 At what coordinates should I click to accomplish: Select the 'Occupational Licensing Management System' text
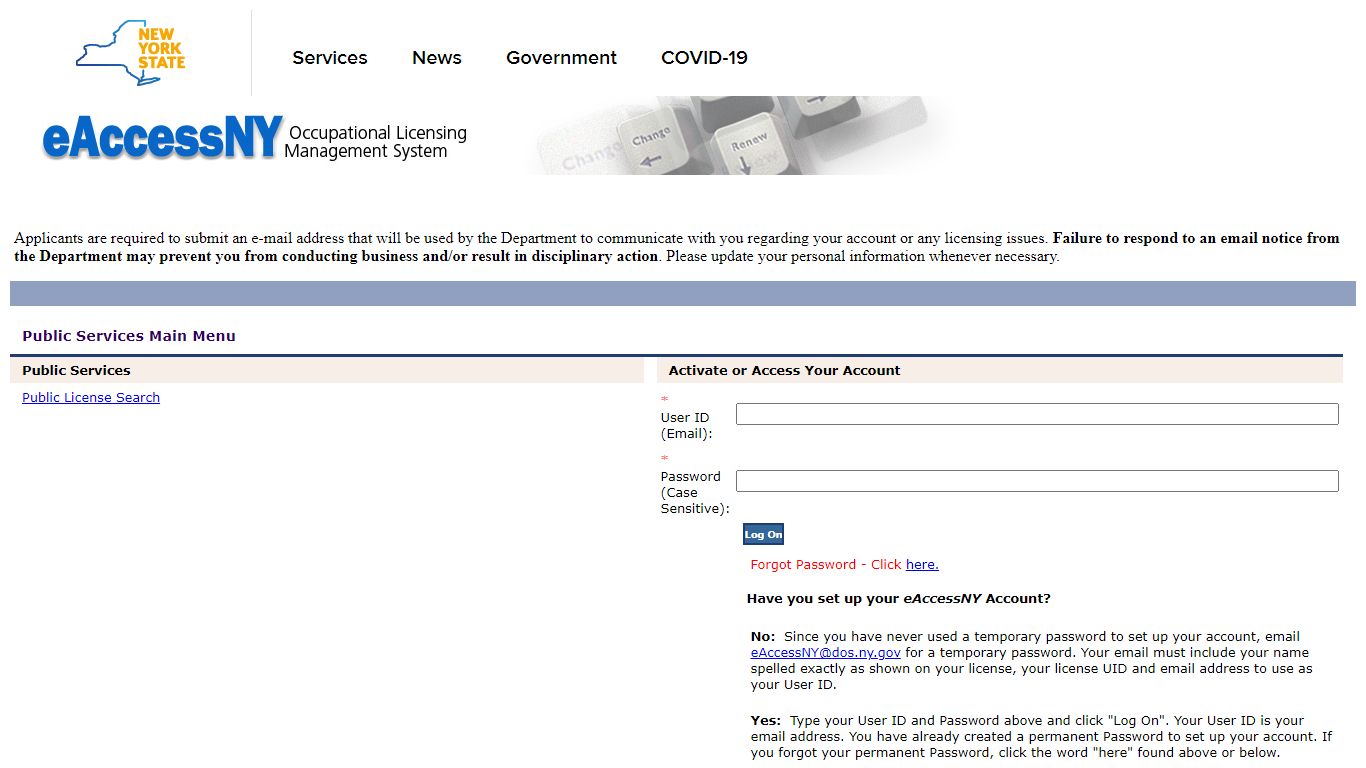376,142
